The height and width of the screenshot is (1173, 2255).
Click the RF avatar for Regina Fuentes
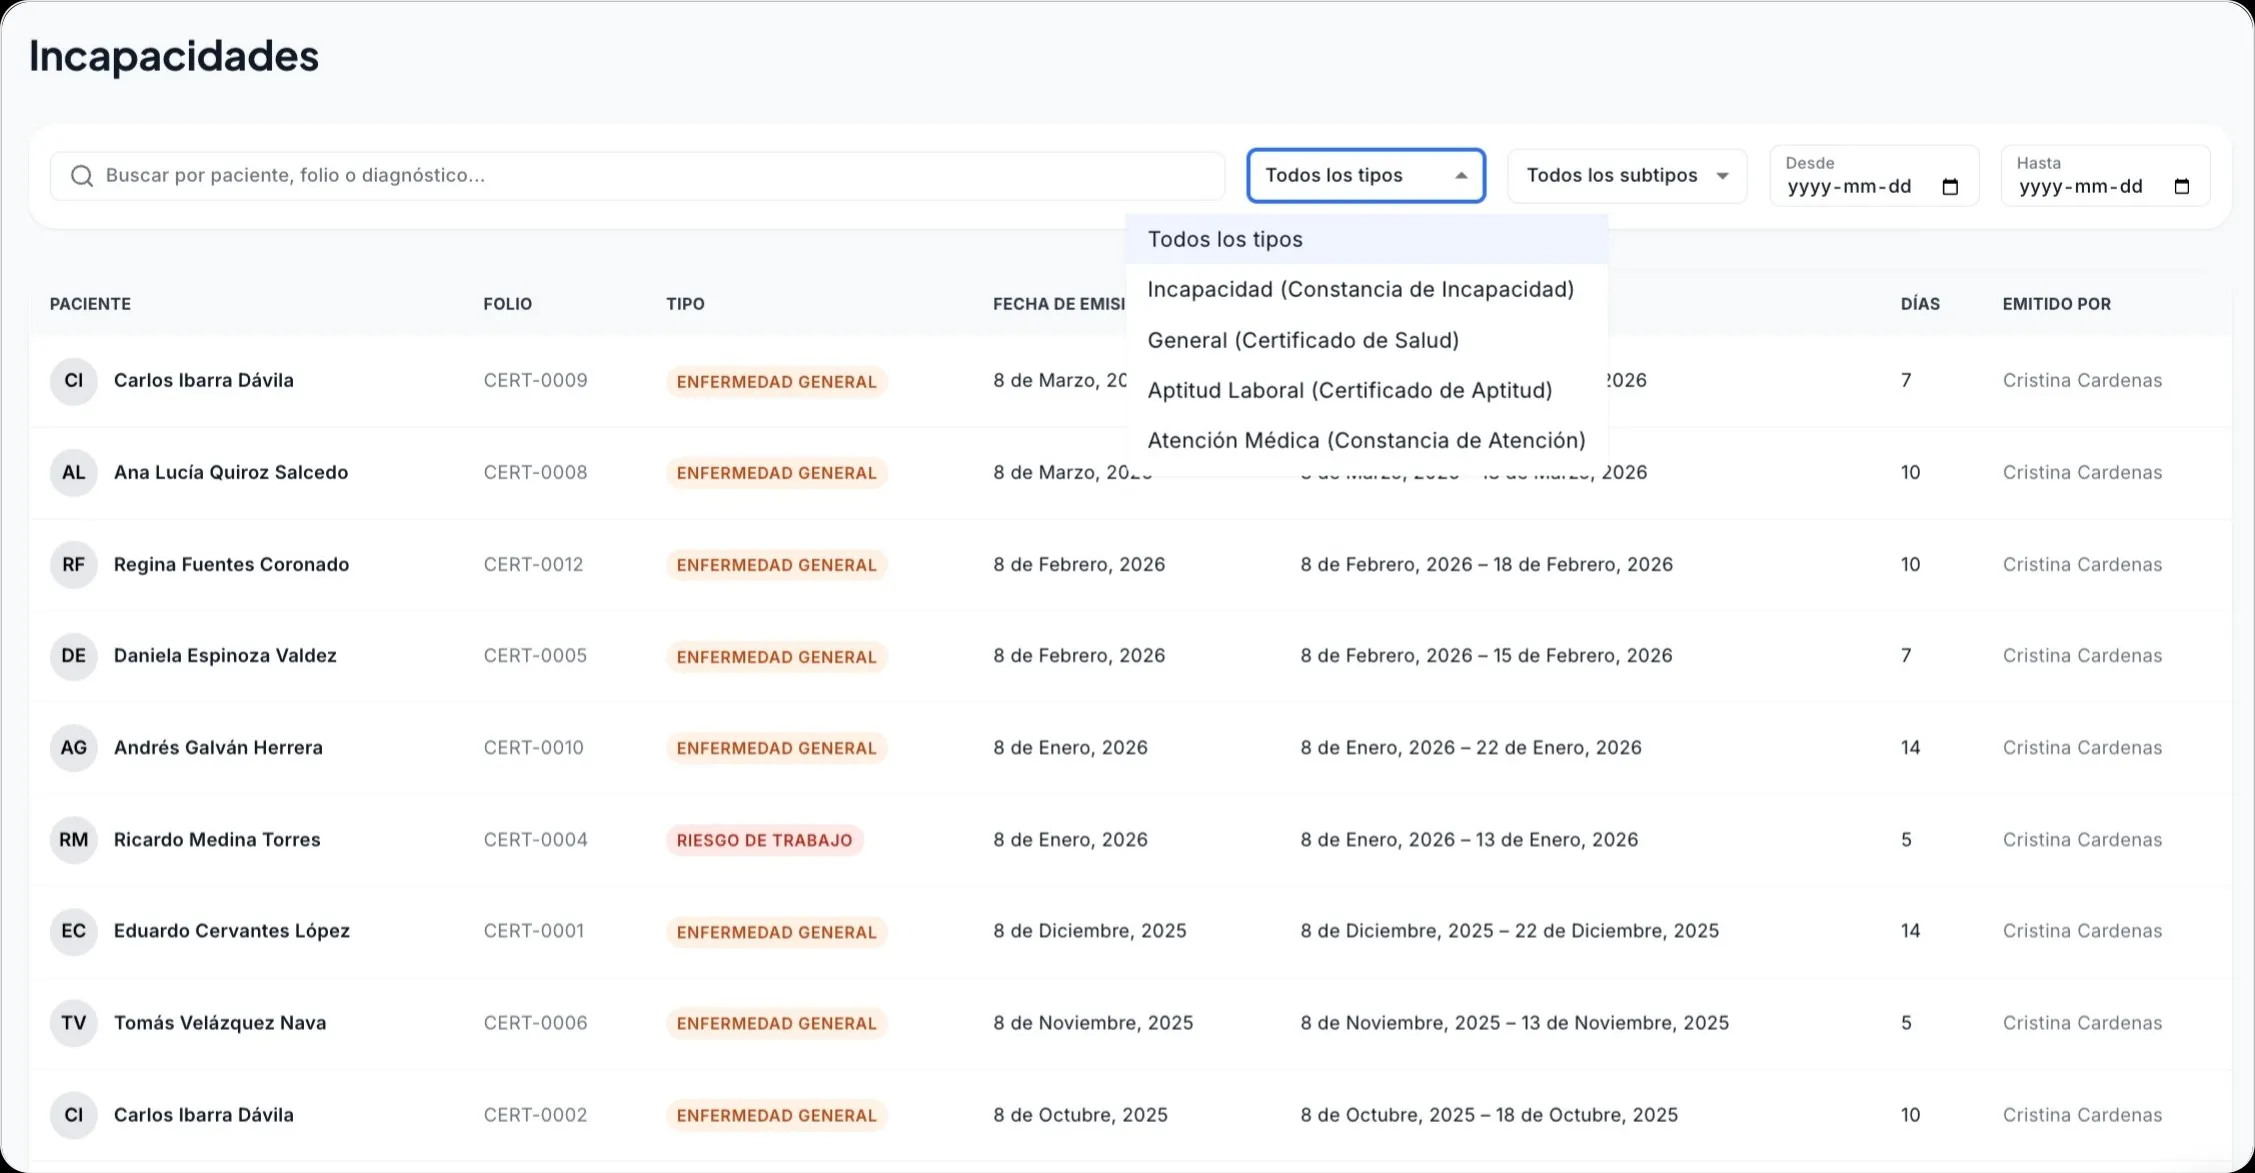point(73,565)
